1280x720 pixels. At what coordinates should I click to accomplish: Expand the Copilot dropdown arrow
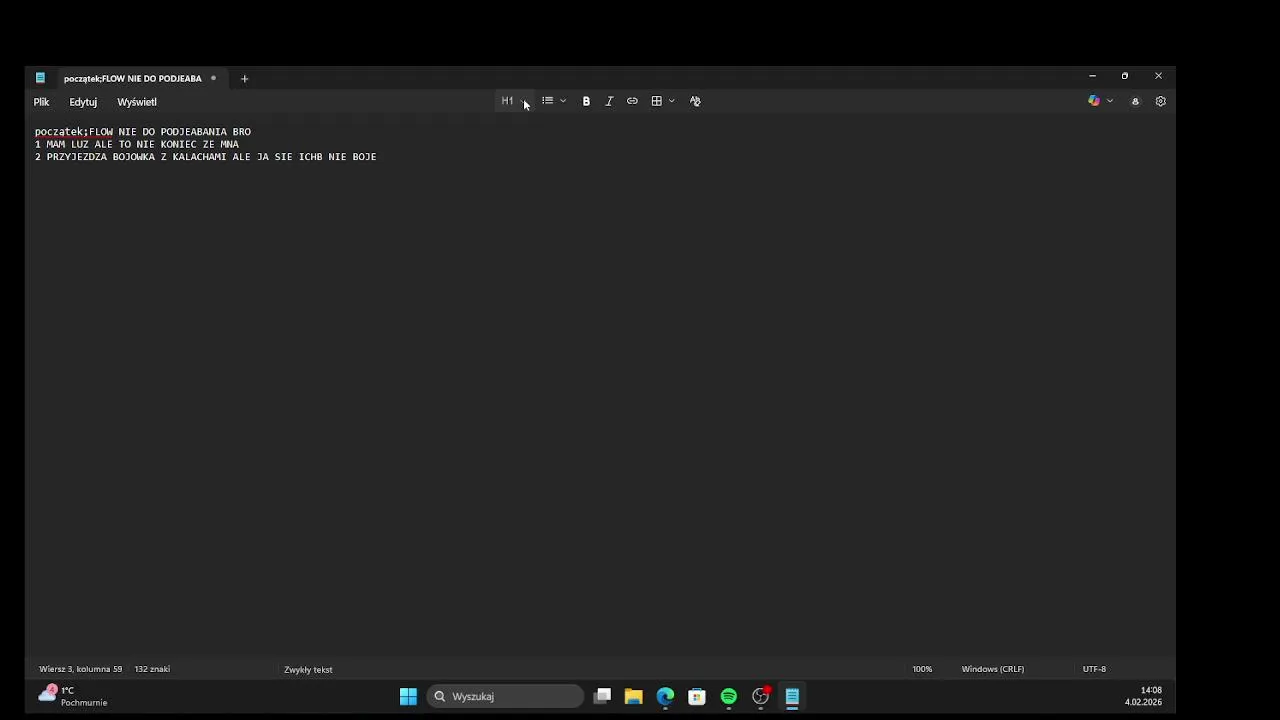(x=1110, y=101)
